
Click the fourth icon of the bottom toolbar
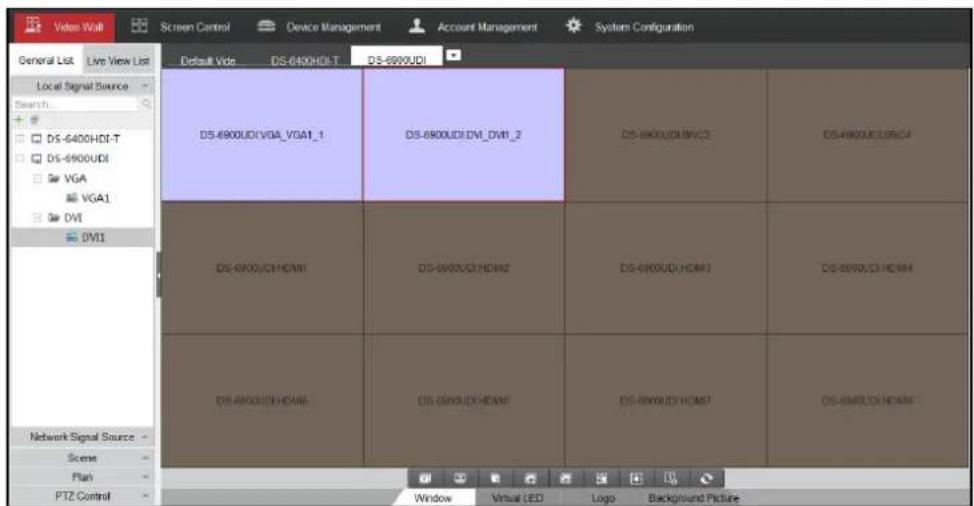[530, 478]
